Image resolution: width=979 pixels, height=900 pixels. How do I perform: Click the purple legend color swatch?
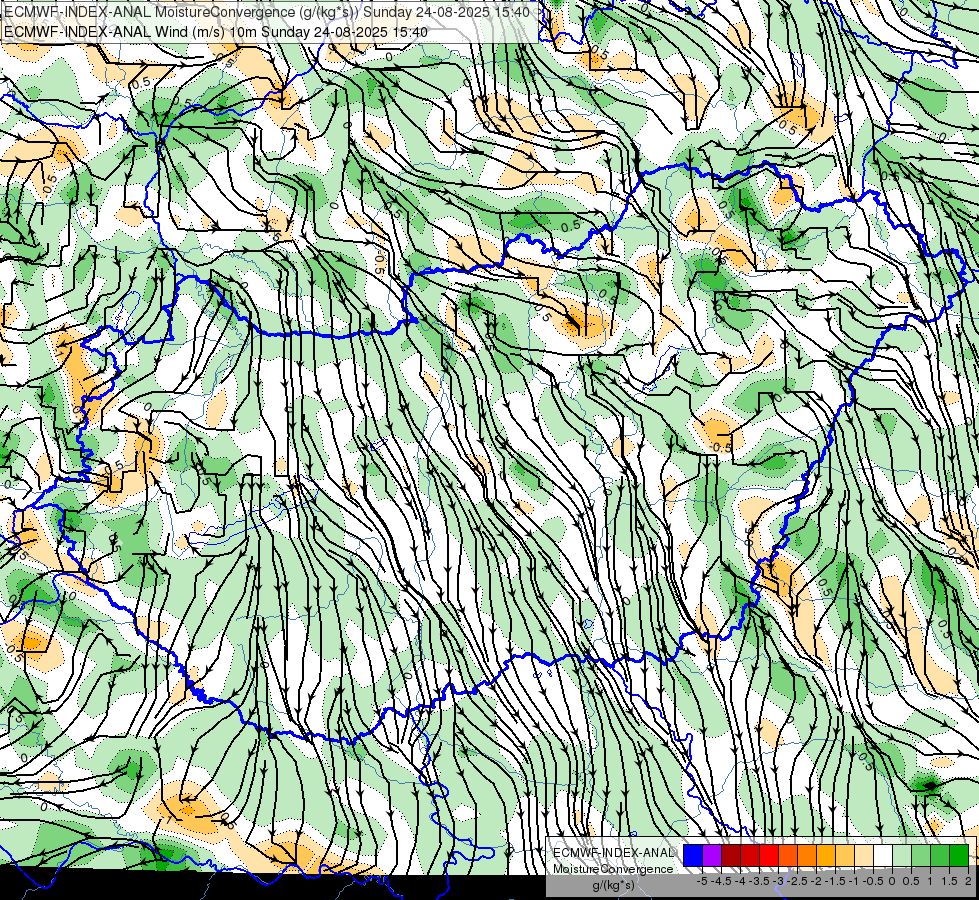click(712, 856)
